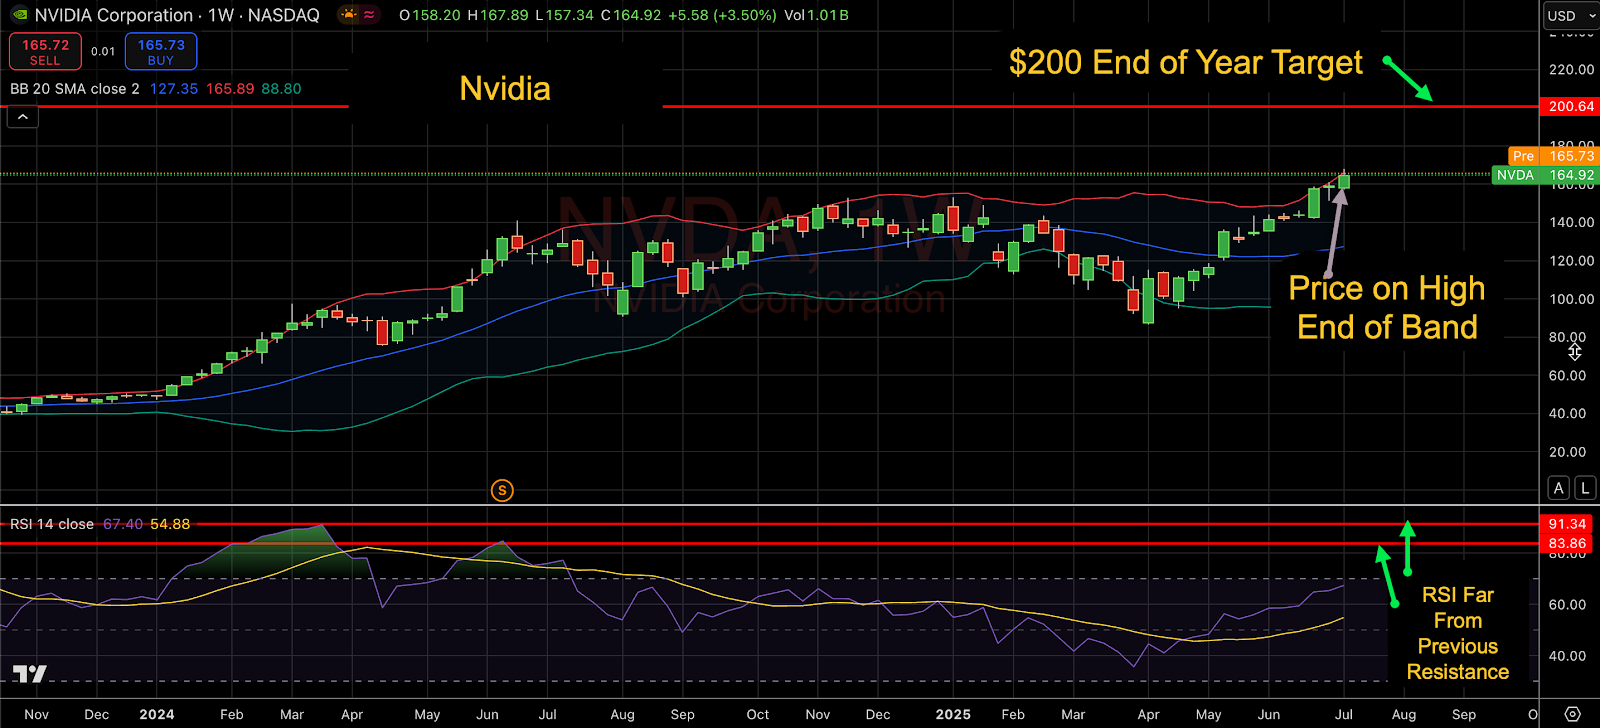1600x728 pixels.
Task: Click the close value 164.92 in the top legend
Action: click(x=637, y=15)
